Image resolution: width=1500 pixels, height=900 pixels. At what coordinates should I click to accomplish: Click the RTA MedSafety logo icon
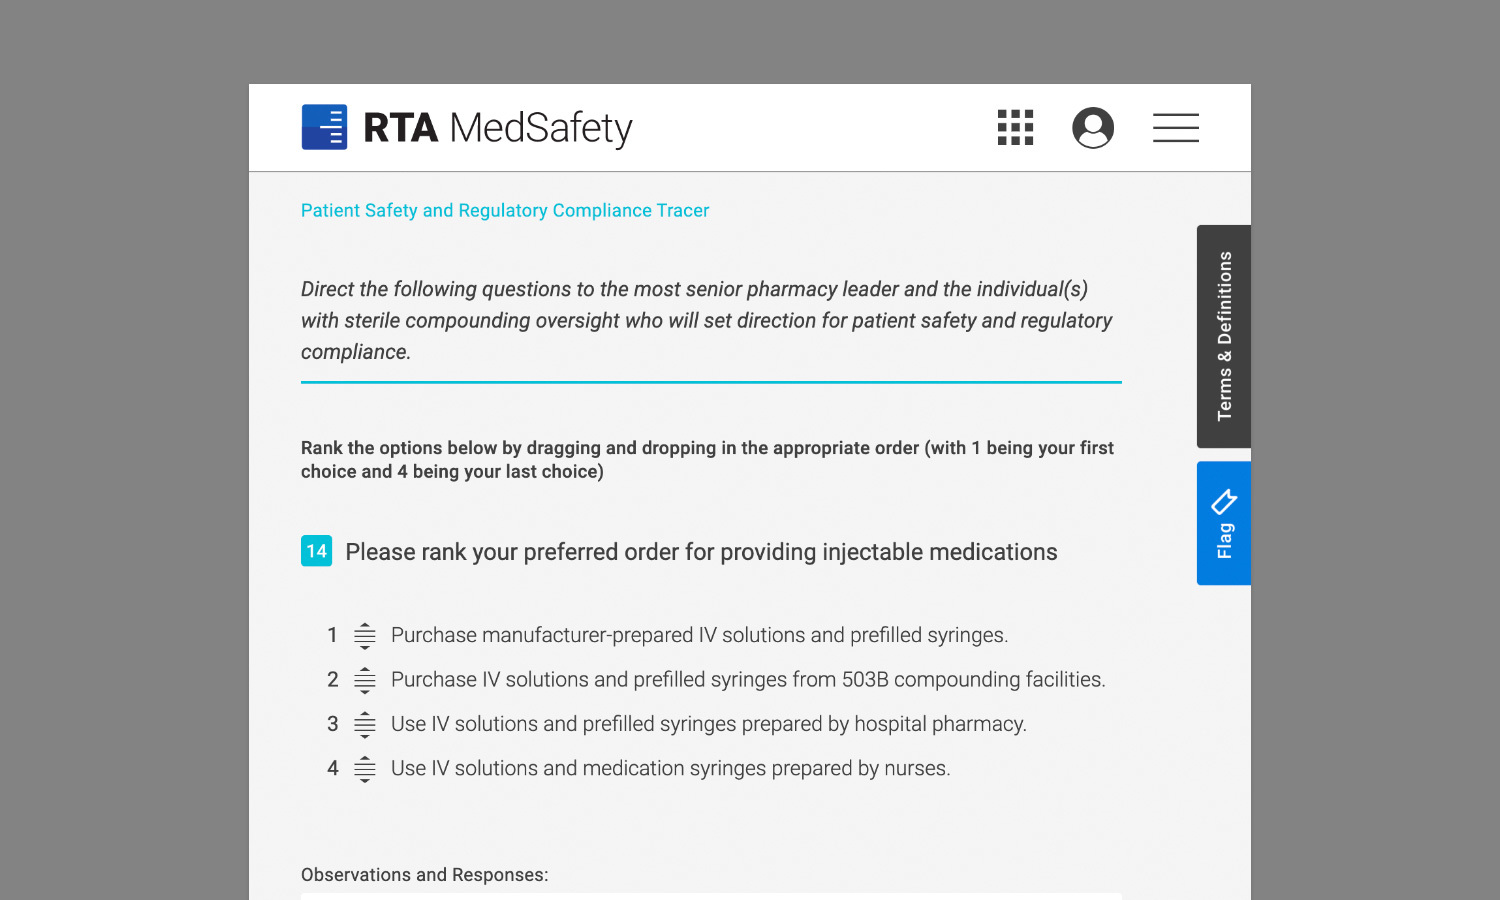pos(324,127)
